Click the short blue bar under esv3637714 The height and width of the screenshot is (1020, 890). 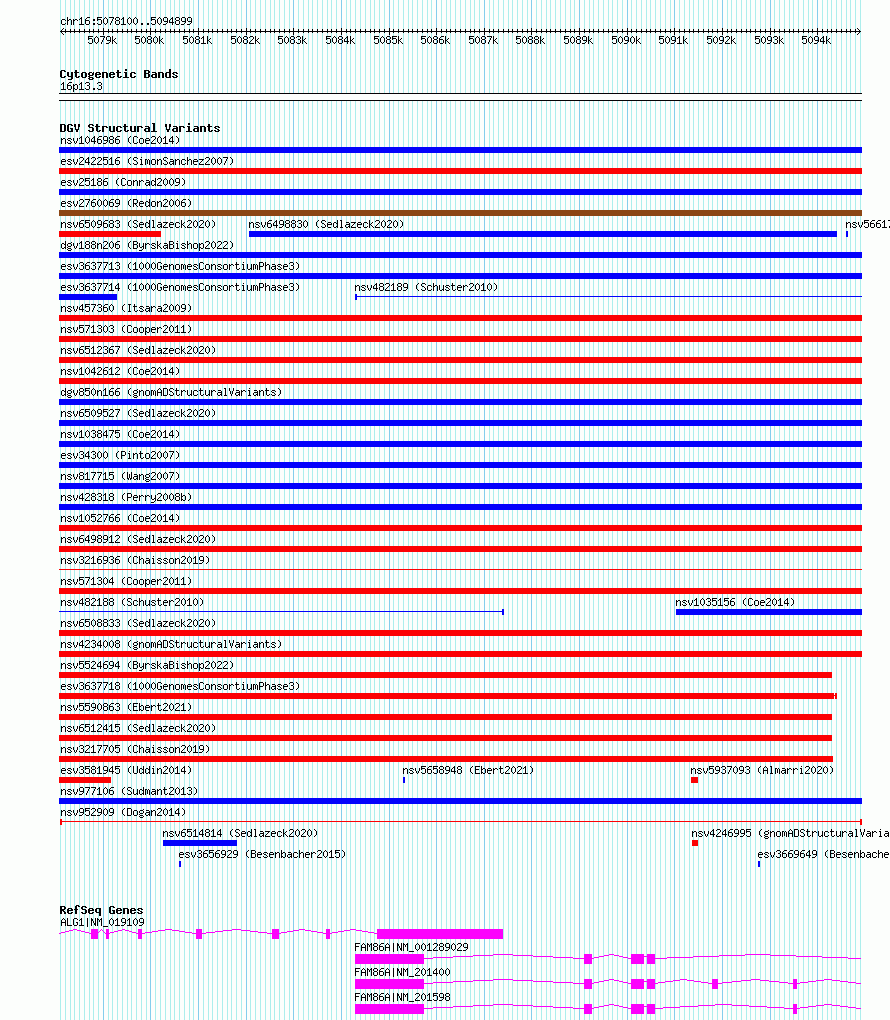click(x=88, y=297)
